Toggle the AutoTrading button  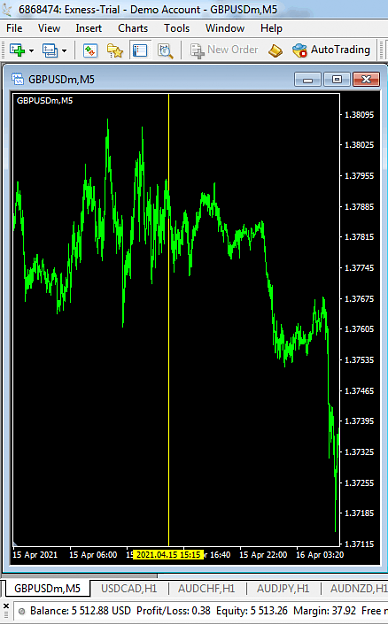[331, 50]
